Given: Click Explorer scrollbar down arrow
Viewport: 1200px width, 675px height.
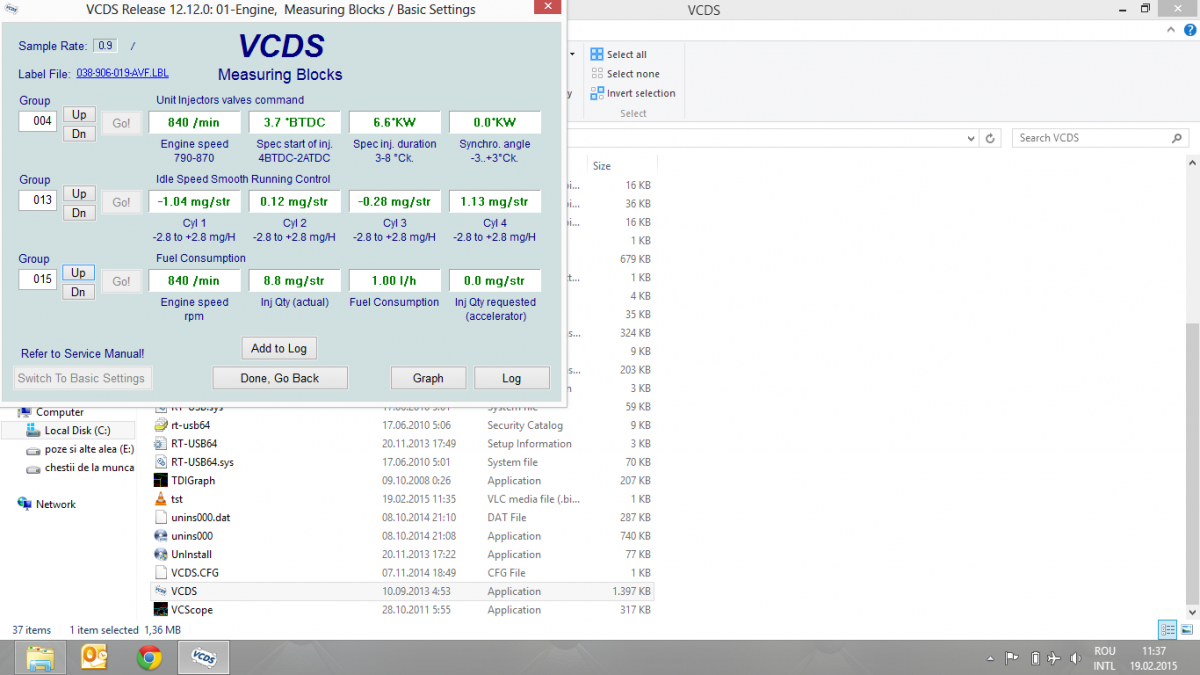Looking at the screenshot, I should tap(1193, 611).
